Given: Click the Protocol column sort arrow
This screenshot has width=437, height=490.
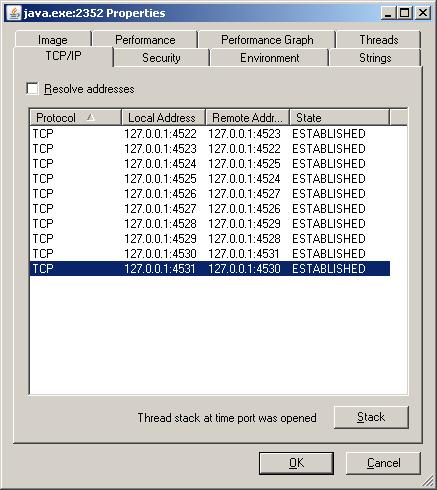Looking at the screenshot, I should (91, 117).
